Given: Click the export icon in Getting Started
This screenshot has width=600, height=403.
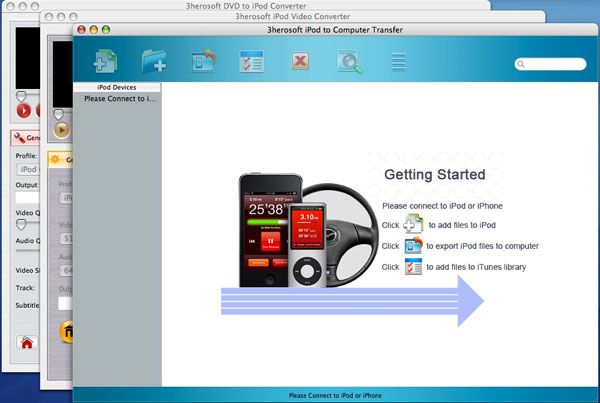Looking at the screenshot, I should pos(413,245).
